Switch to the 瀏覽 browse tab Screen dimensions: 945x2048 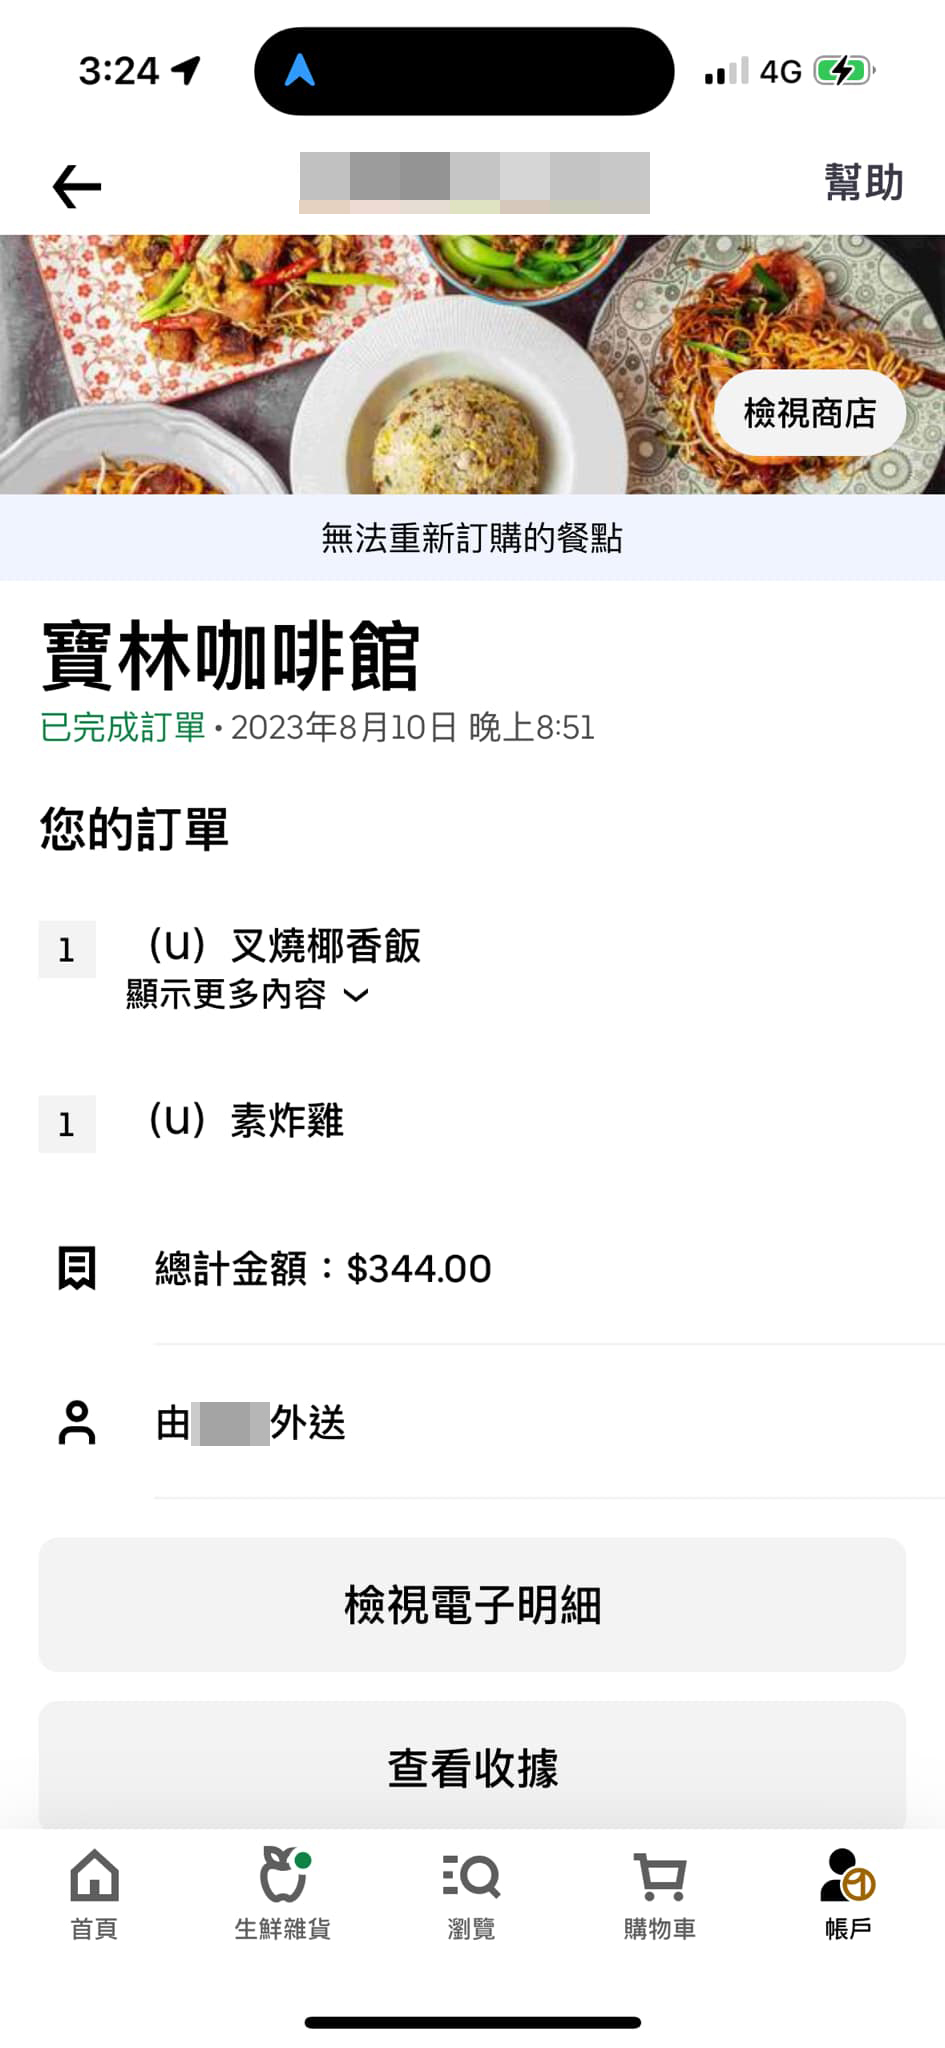pos(471,1893)
